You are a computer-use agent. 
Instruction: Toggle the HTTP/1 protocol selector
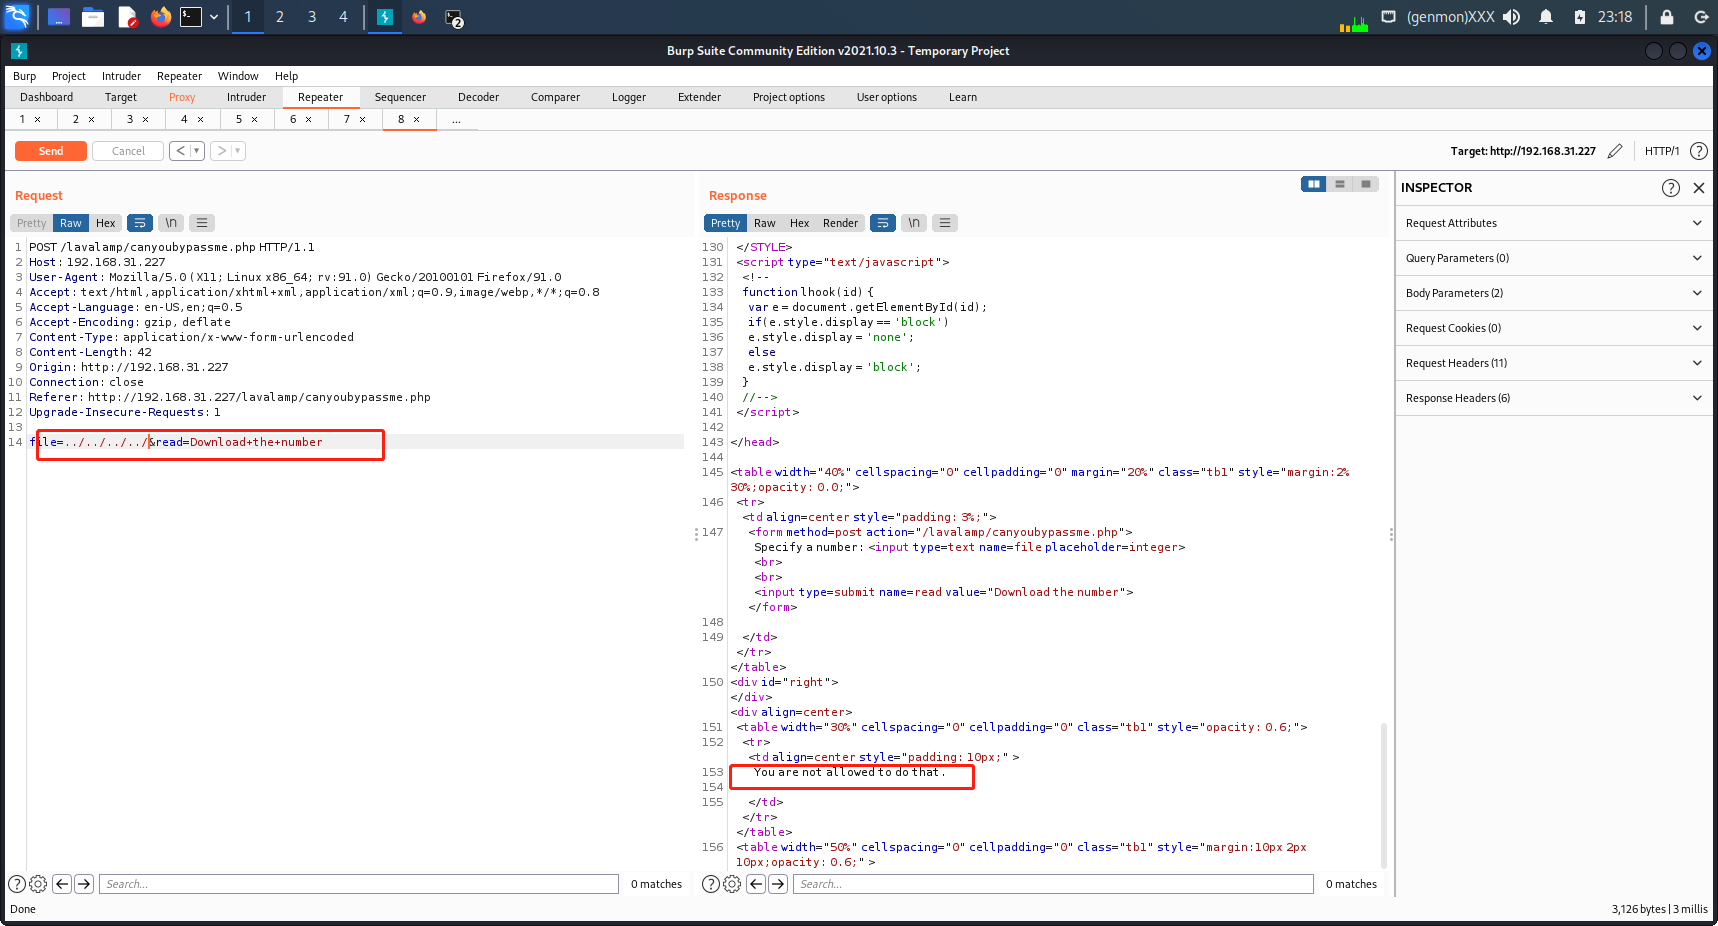pyautogui.click(x=1662, y=151)
